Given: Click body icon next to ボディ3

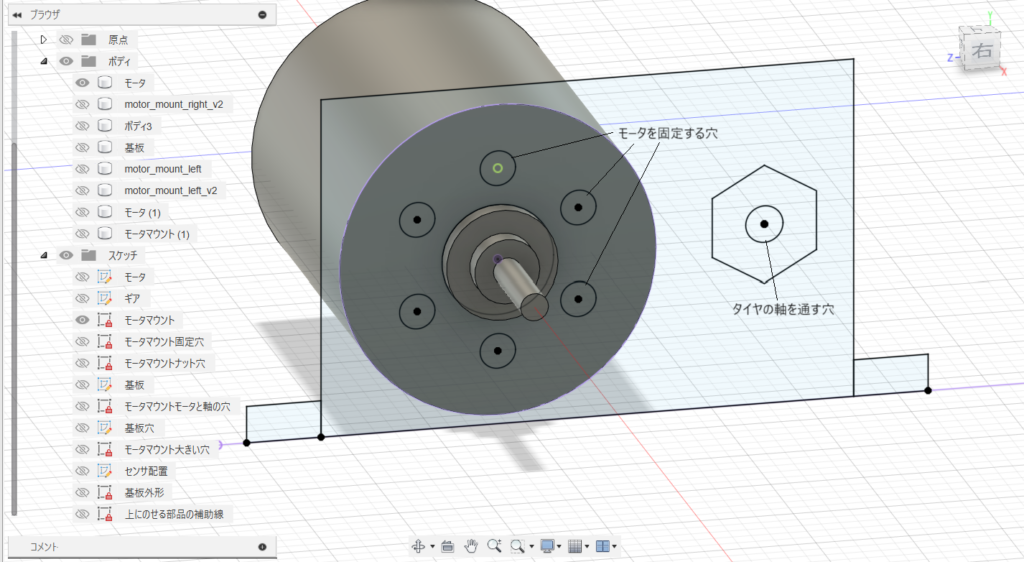Looking at the screenshot, I should pos(104,125).
